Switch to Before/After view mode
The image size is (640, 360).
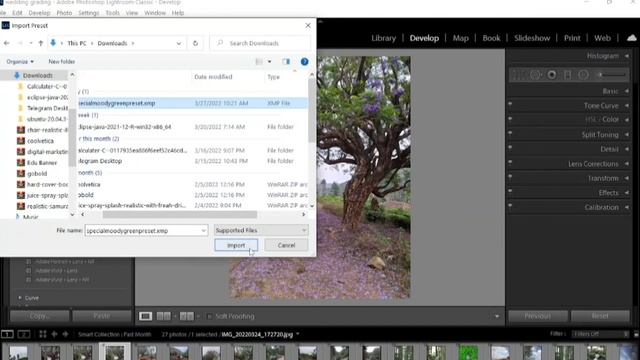[187, 316]
